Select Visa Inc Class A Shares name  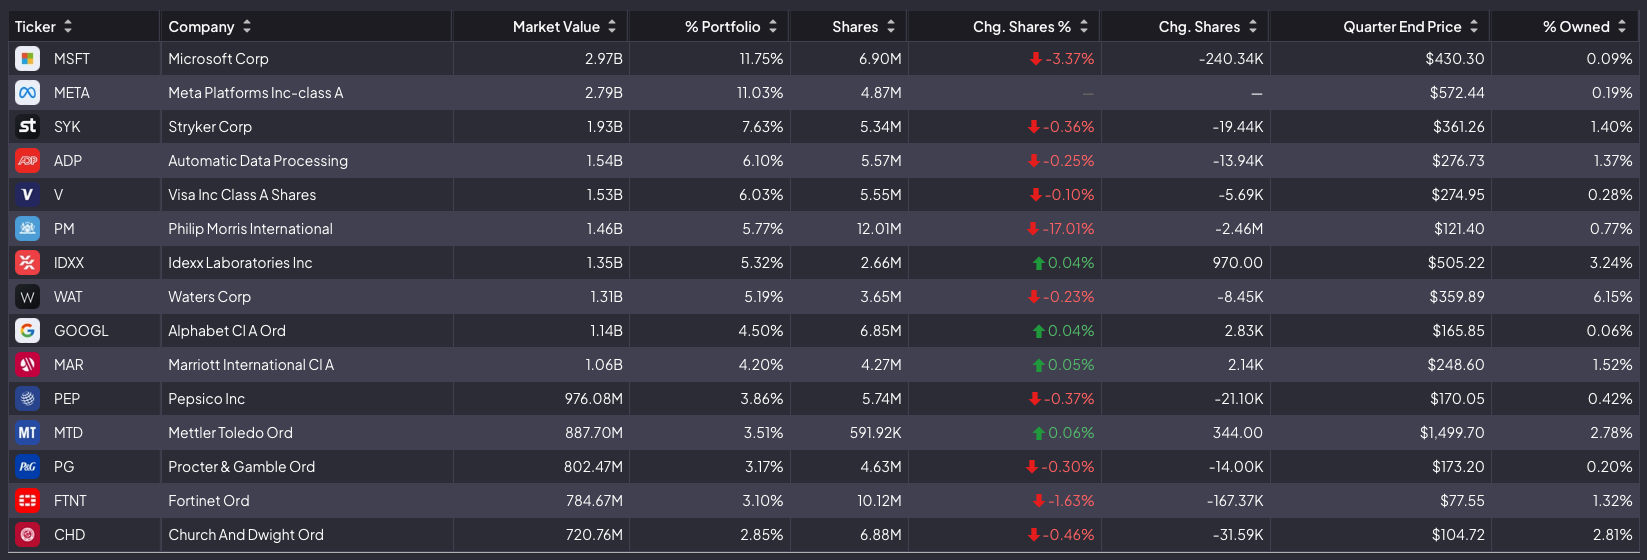(x=242, y=195)
